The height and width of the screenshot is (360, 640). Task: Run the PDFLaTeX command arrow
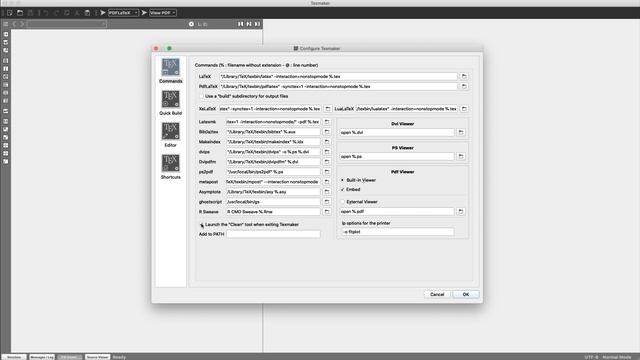[103, 13]
